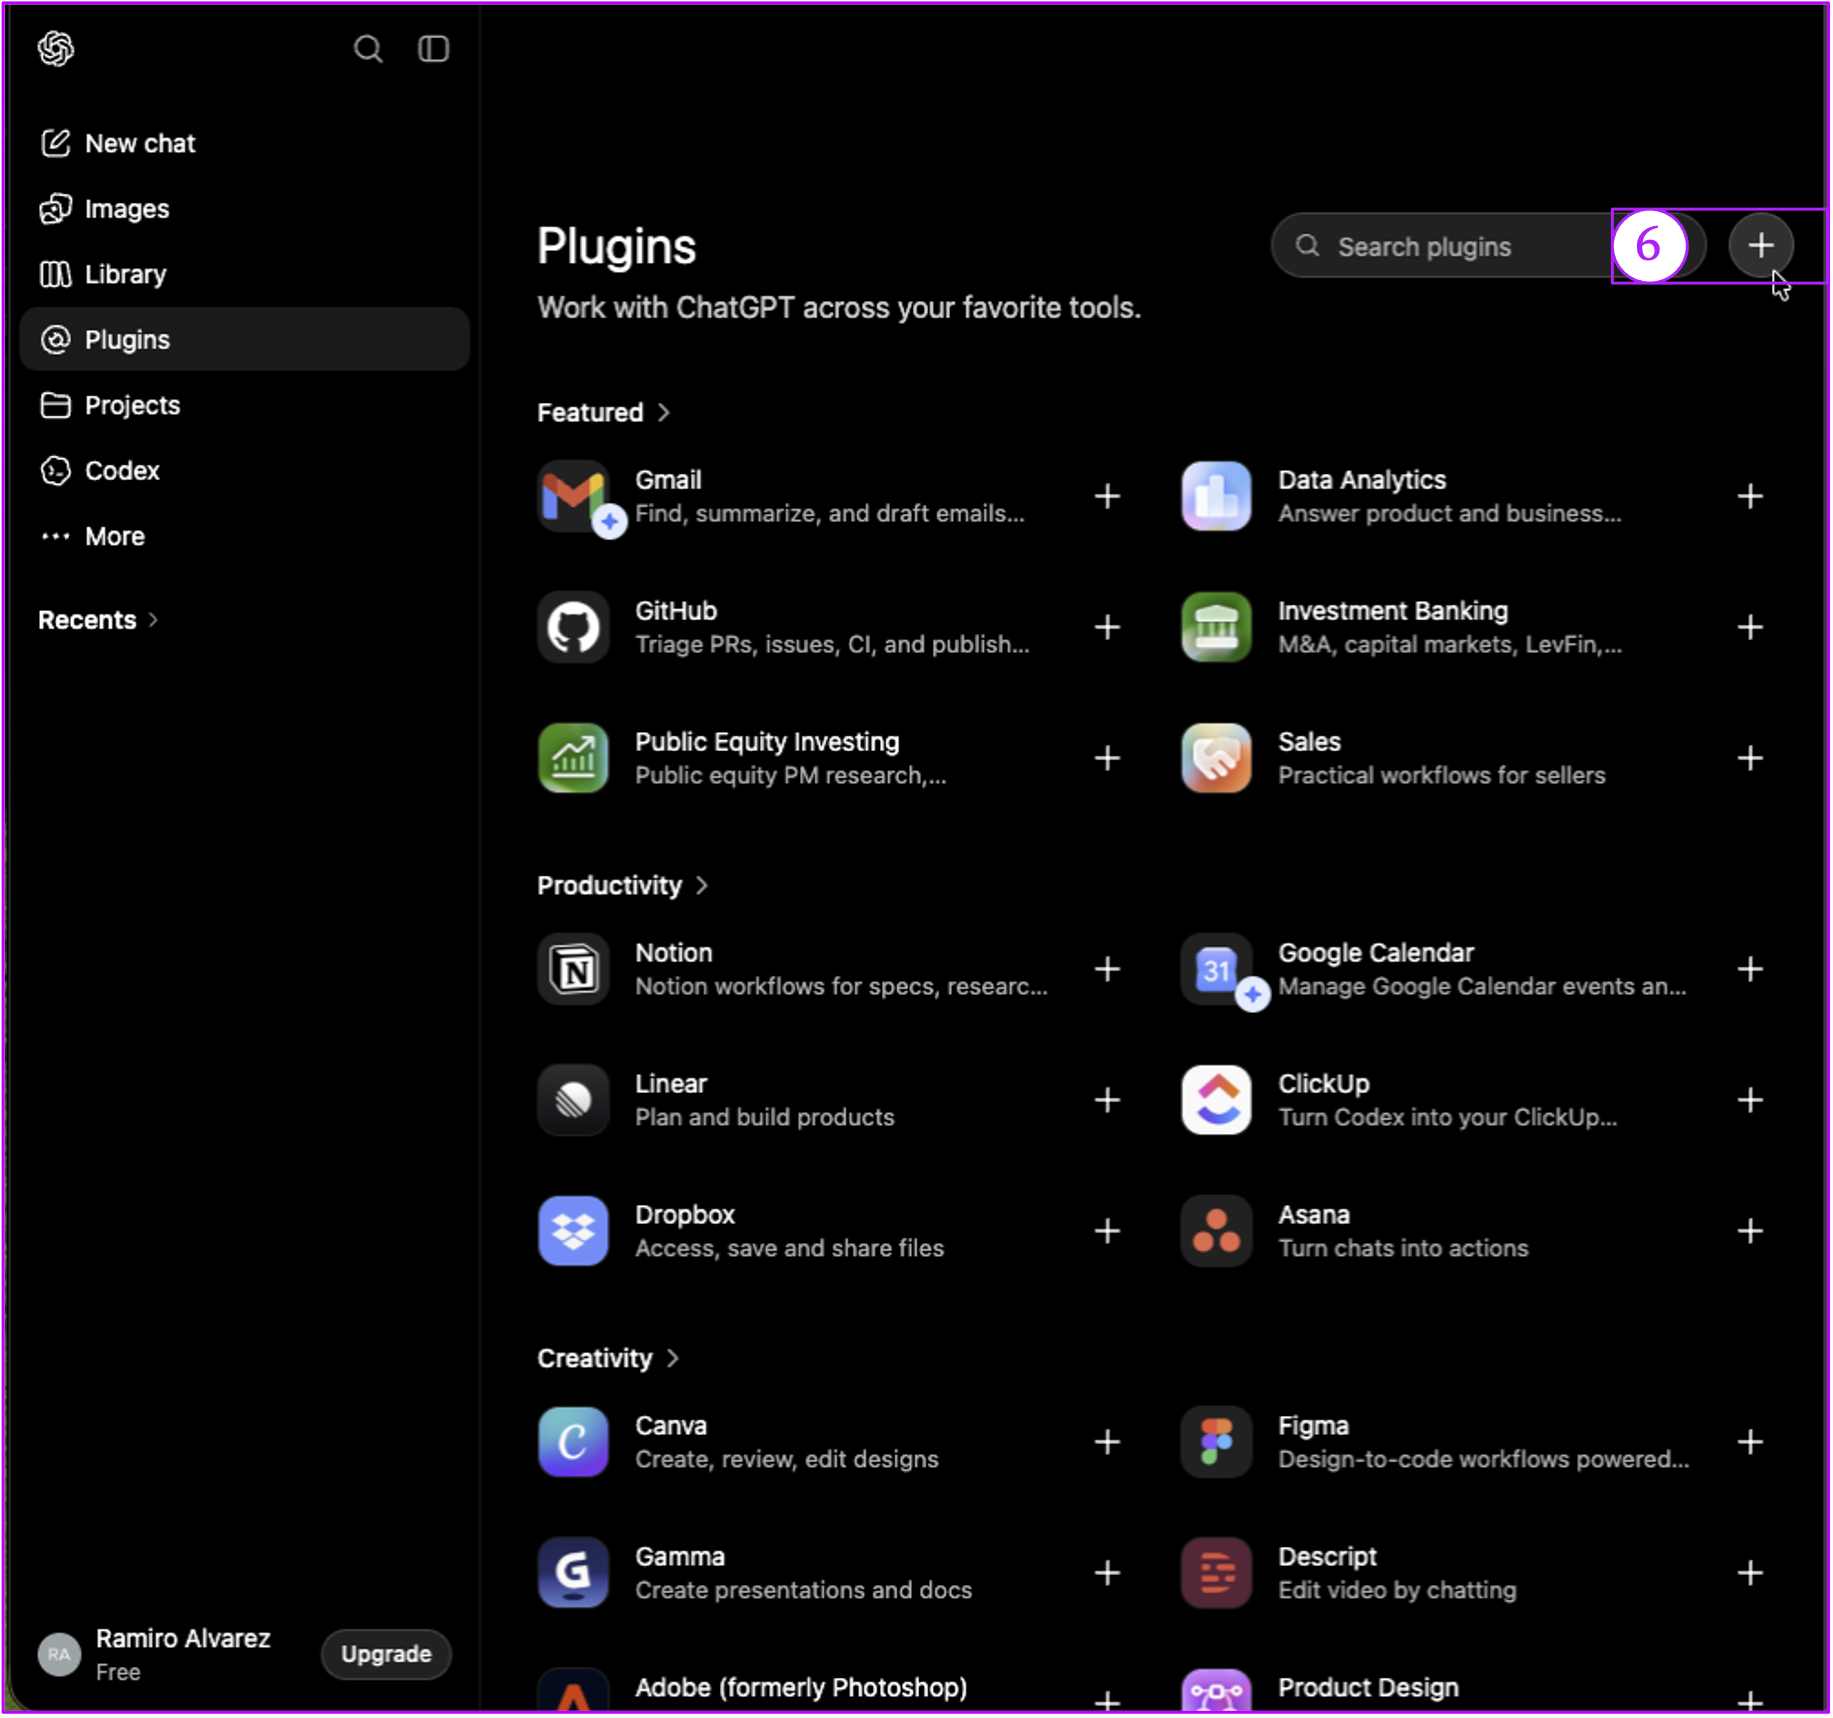Add the Gamma plugin

coord(1107,1573)
